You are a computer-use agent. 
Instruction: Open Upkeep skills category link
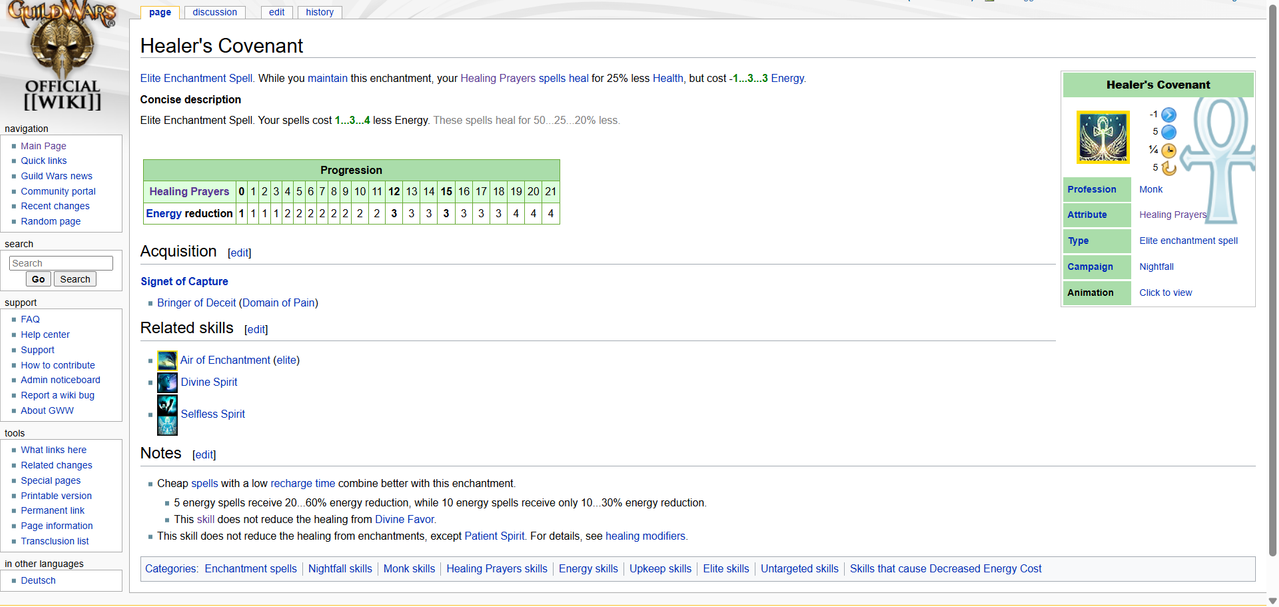pyautogui.click(x=660, y=569)
